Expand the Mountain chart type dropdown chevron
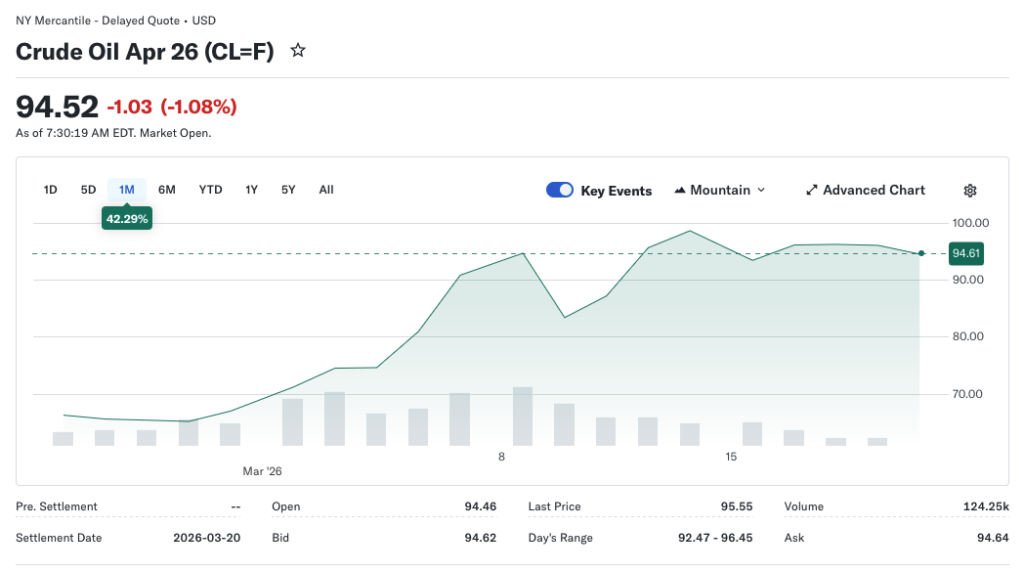The width and height of the screenshot is (1024, 571). 761,190
